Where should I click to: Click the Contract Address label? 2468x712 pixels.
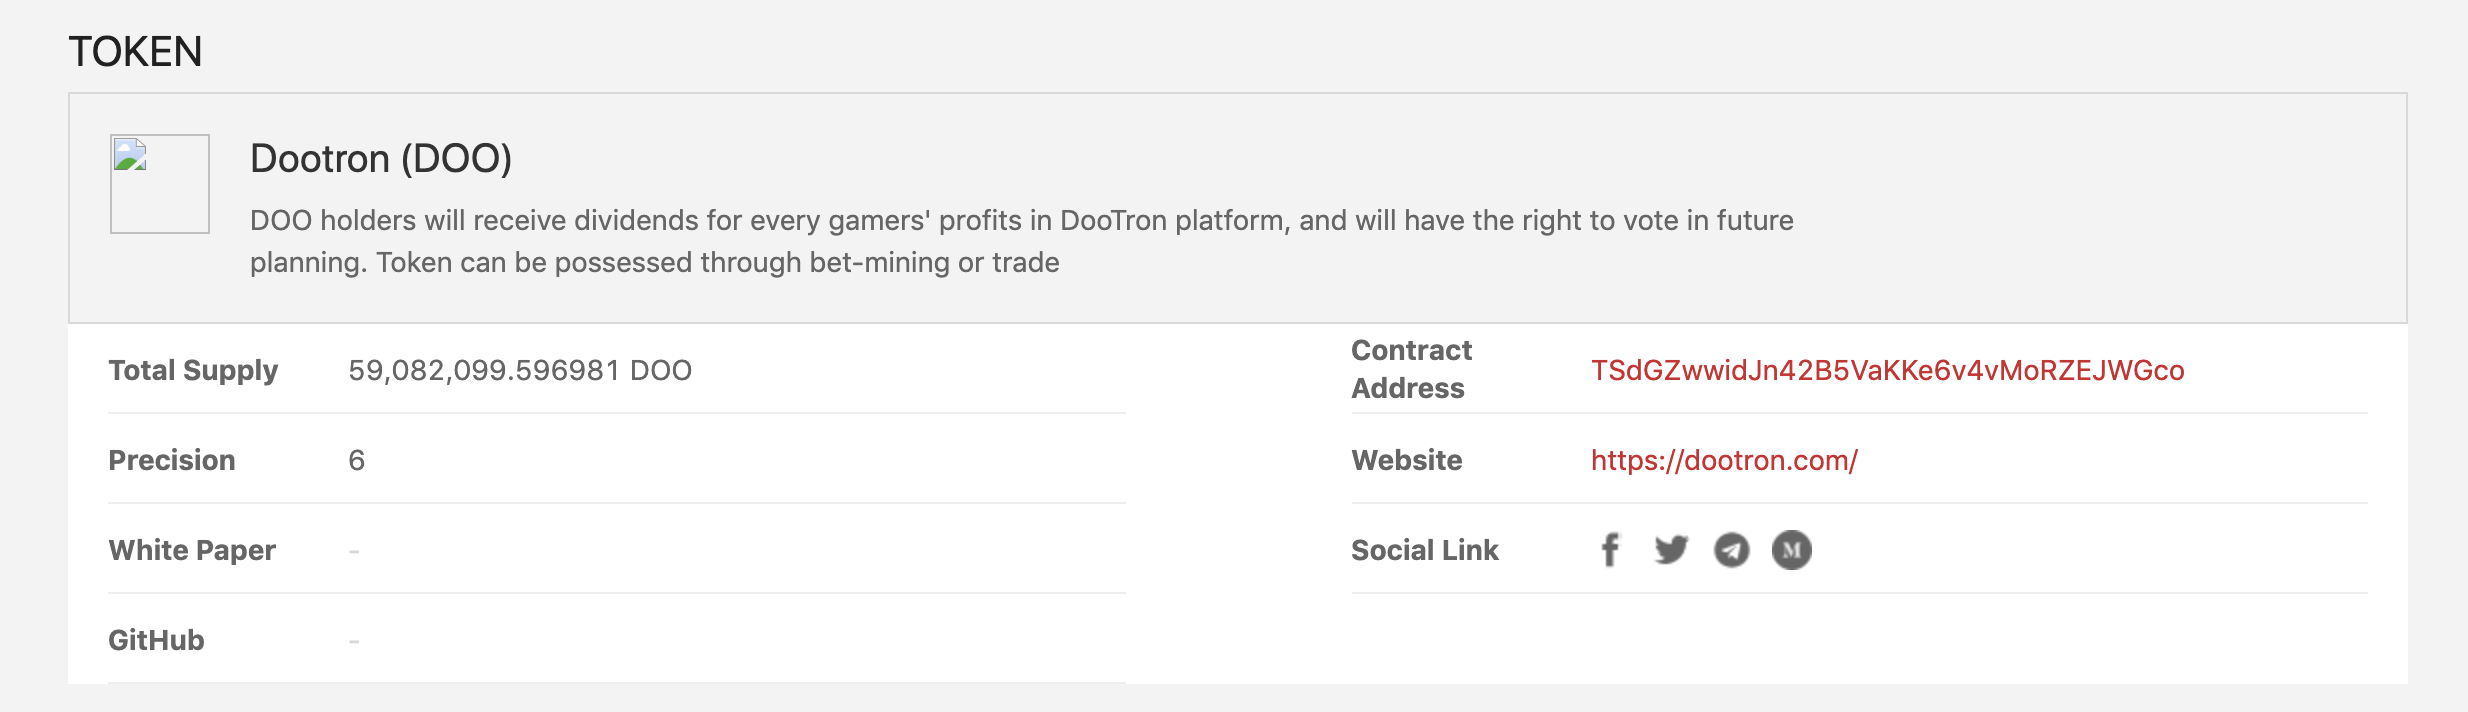point(1411,369)
